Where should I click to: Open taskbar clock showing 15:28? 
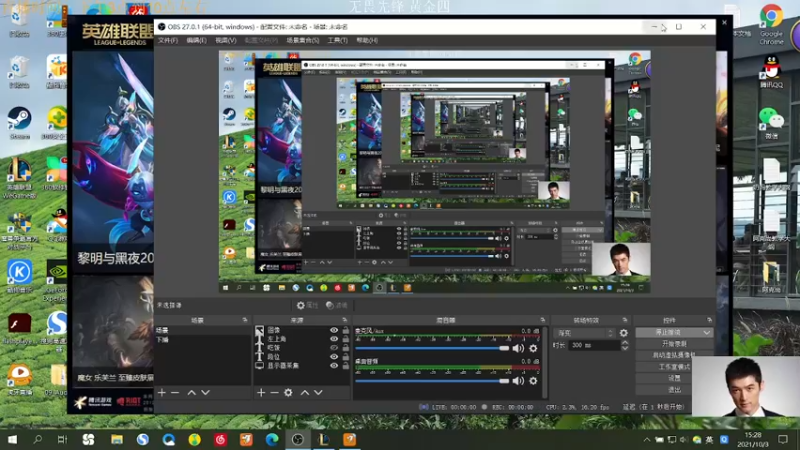(753, 439)
